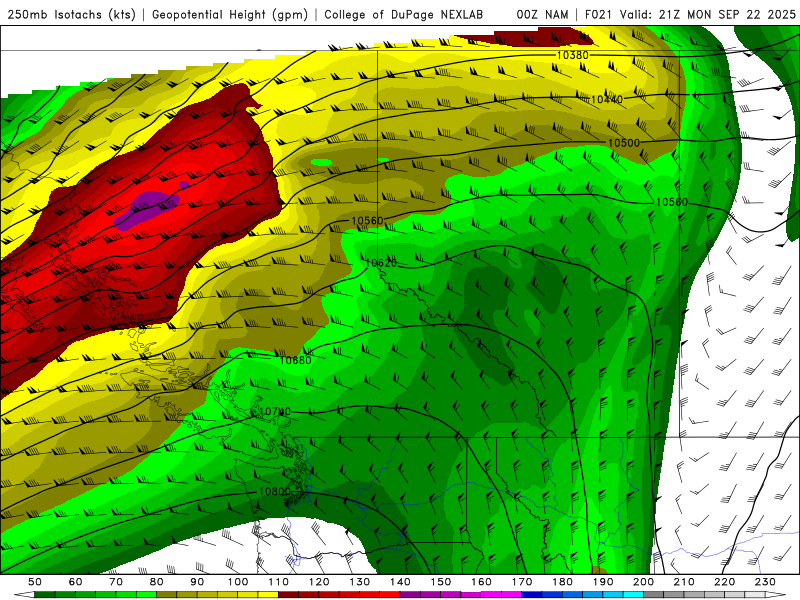Screen dimensions: 800x600
Task: Click the 110 knot legend value
Action: (x=279, y=582)
